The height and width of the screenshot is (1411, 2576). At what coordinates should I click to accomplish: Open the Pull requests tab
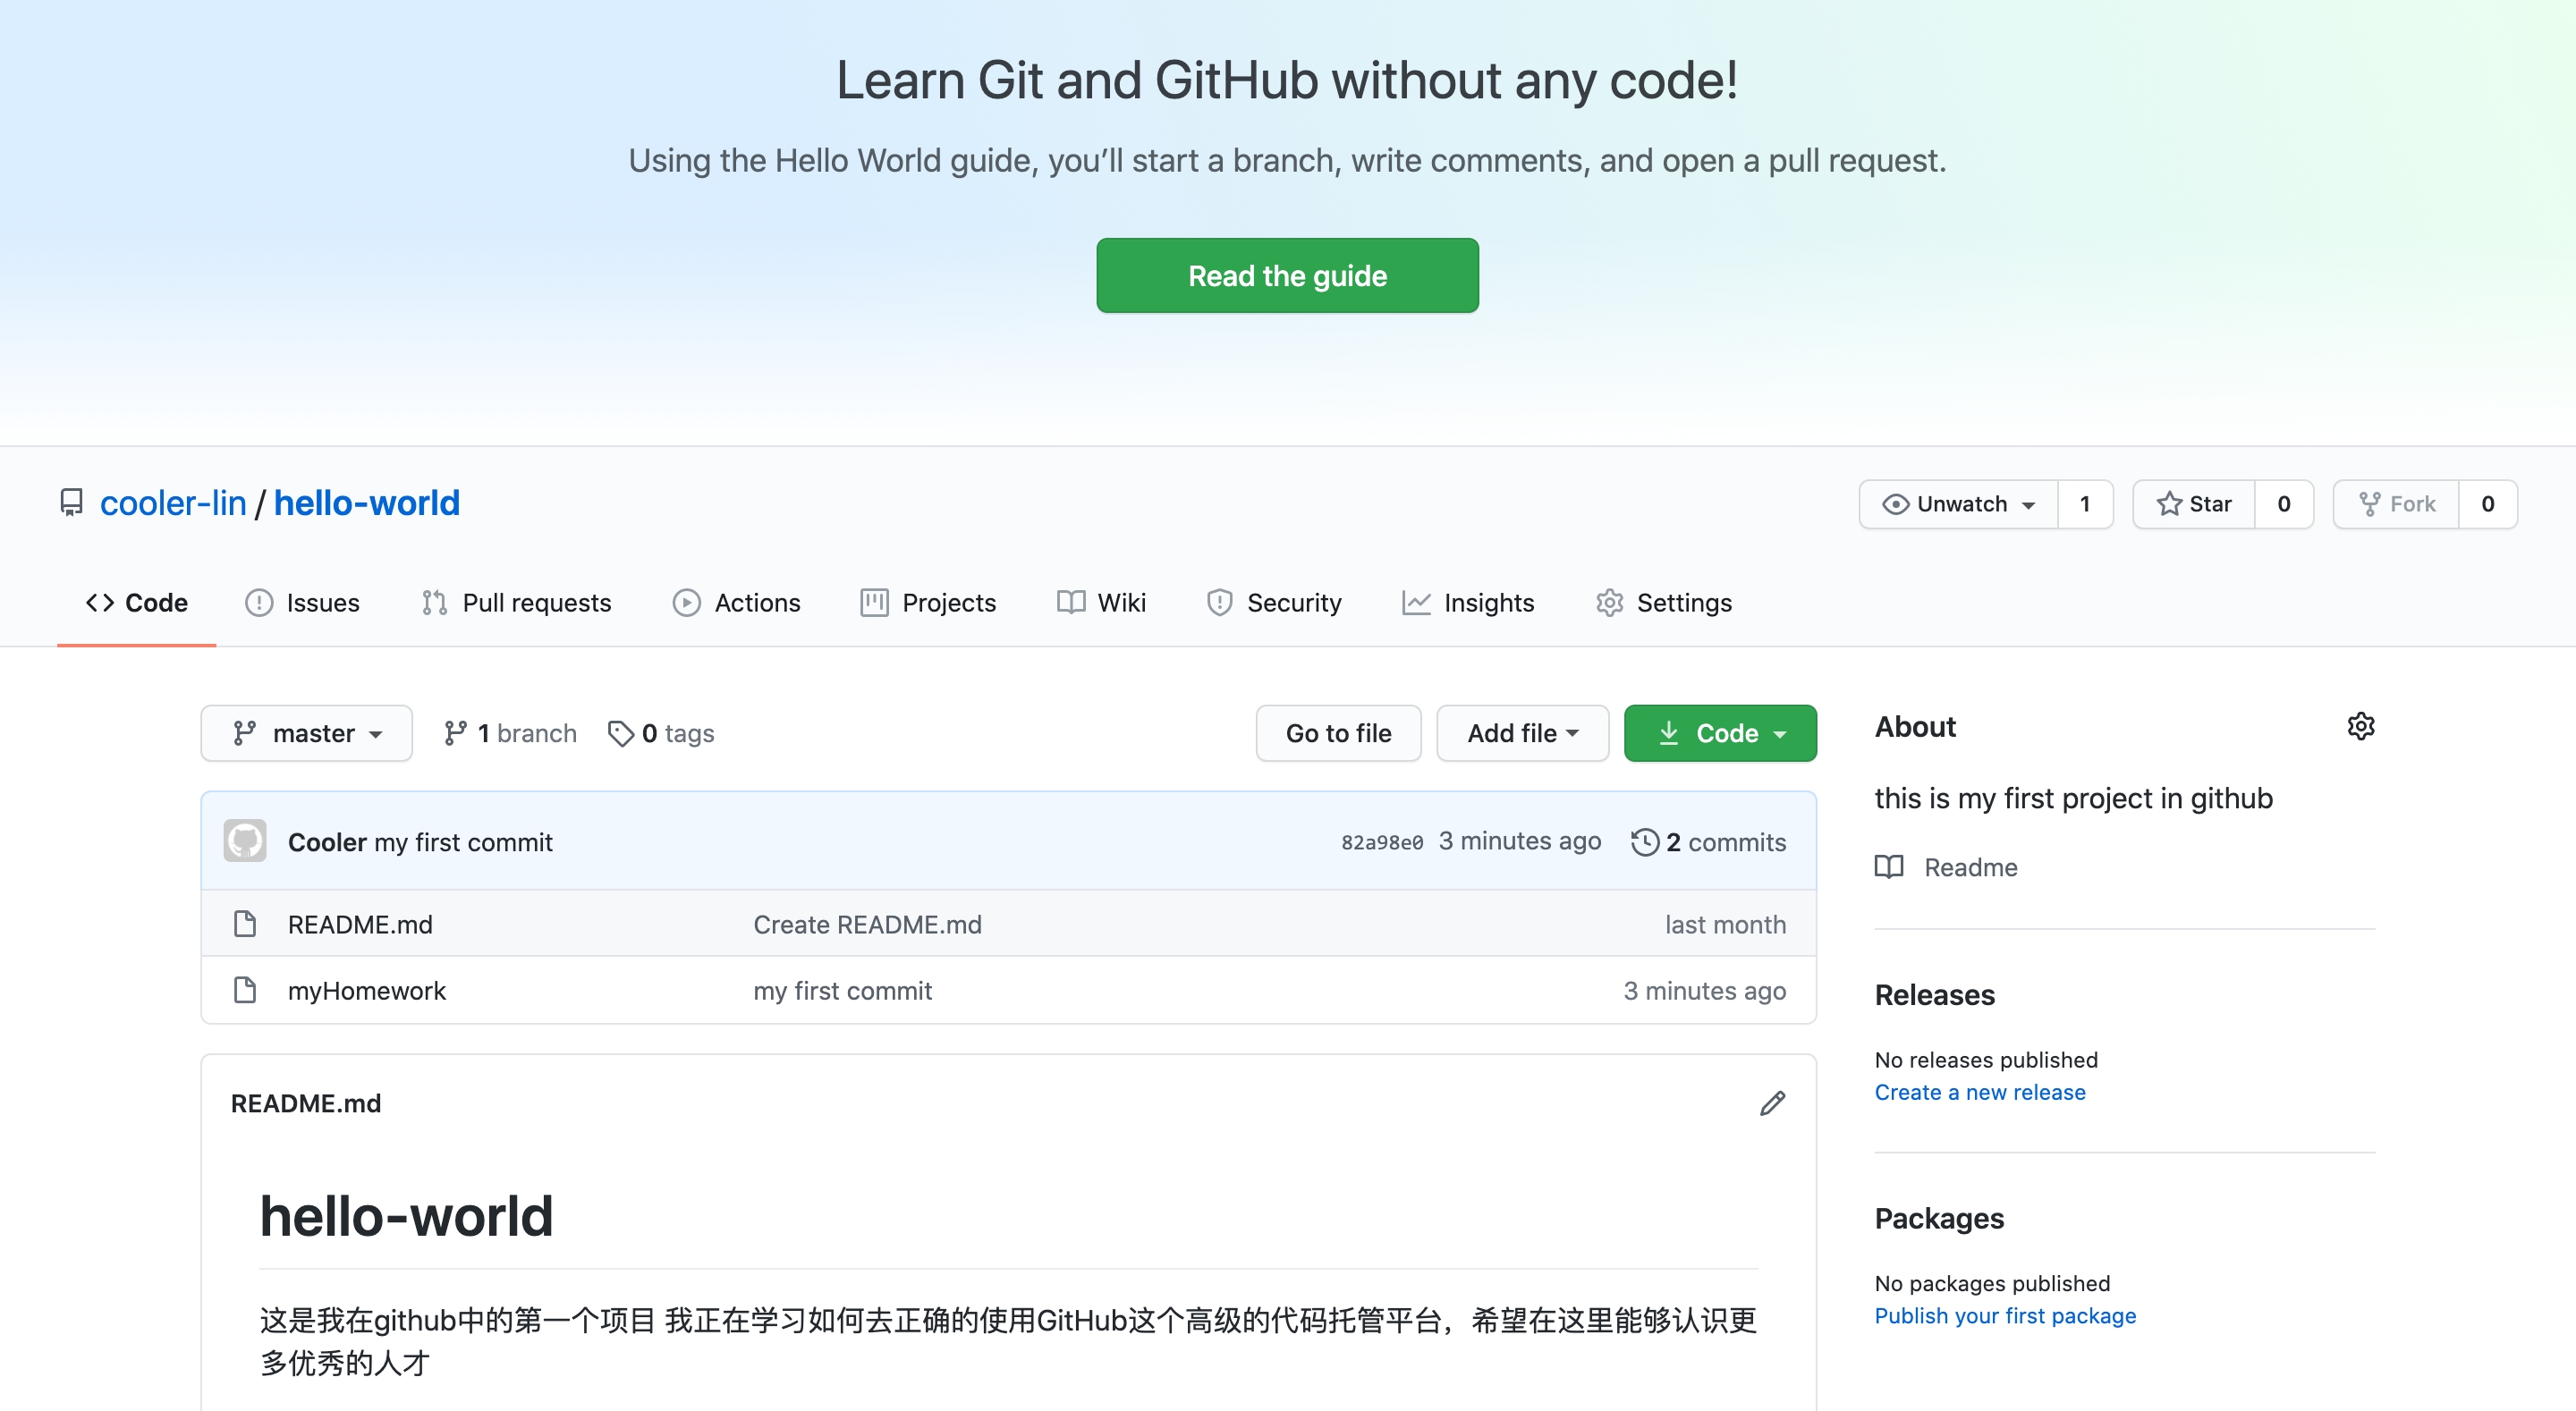point(516,603)
